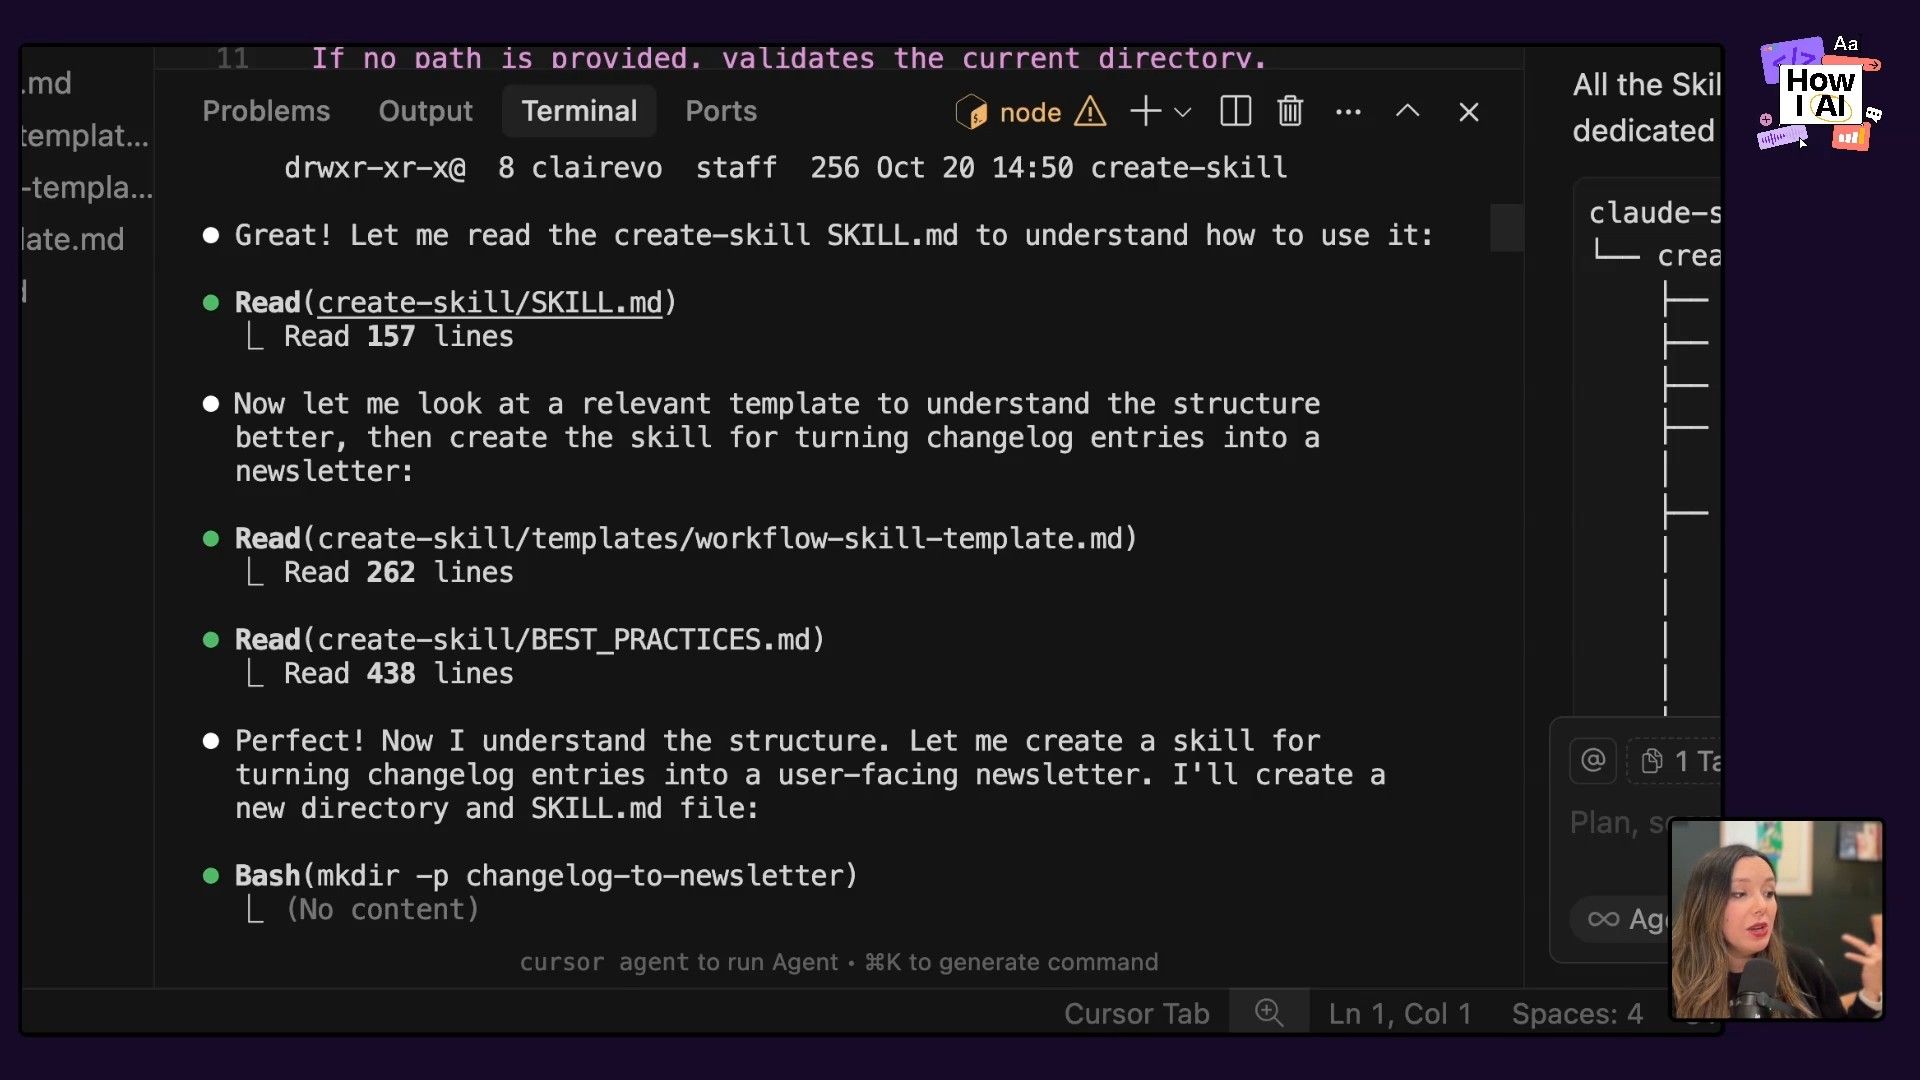Kill the terminal with the trash icon
The image size is (1920, 1080).
[1289, 111]
